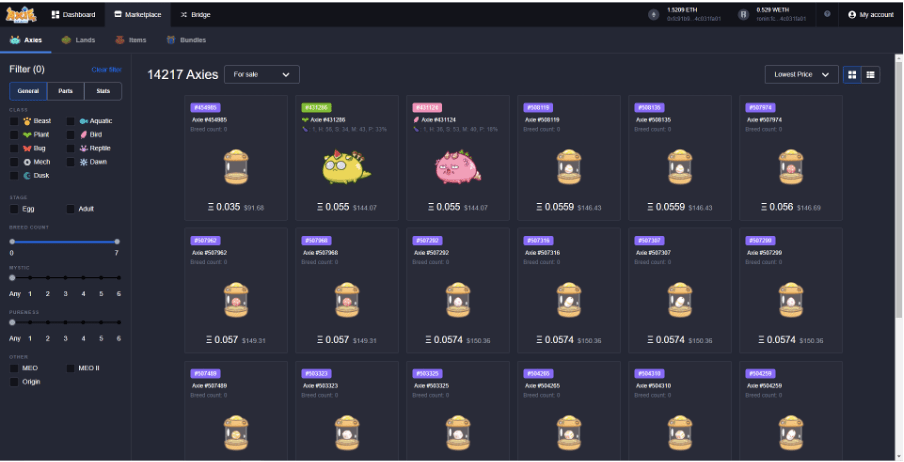
Task: Check the MEO II checkbox
Action: [x=70, y=368]
